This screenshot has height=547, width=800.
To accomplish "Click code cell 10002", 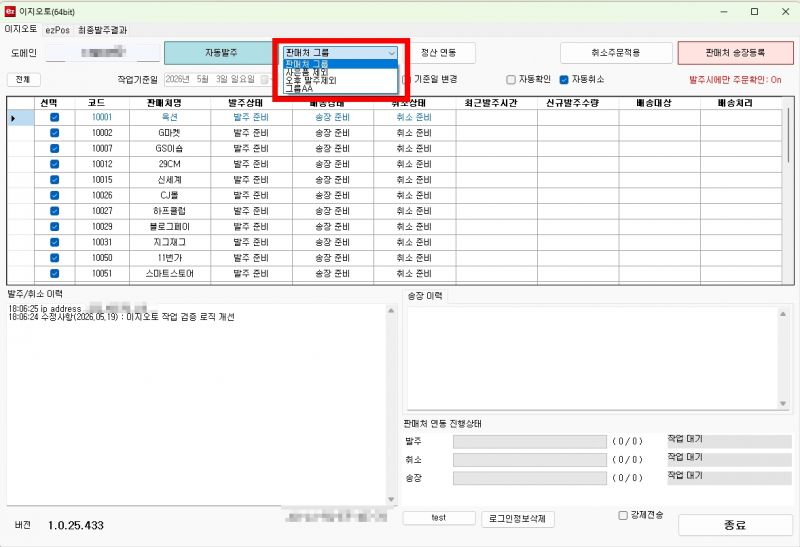I will coord(102,133).
